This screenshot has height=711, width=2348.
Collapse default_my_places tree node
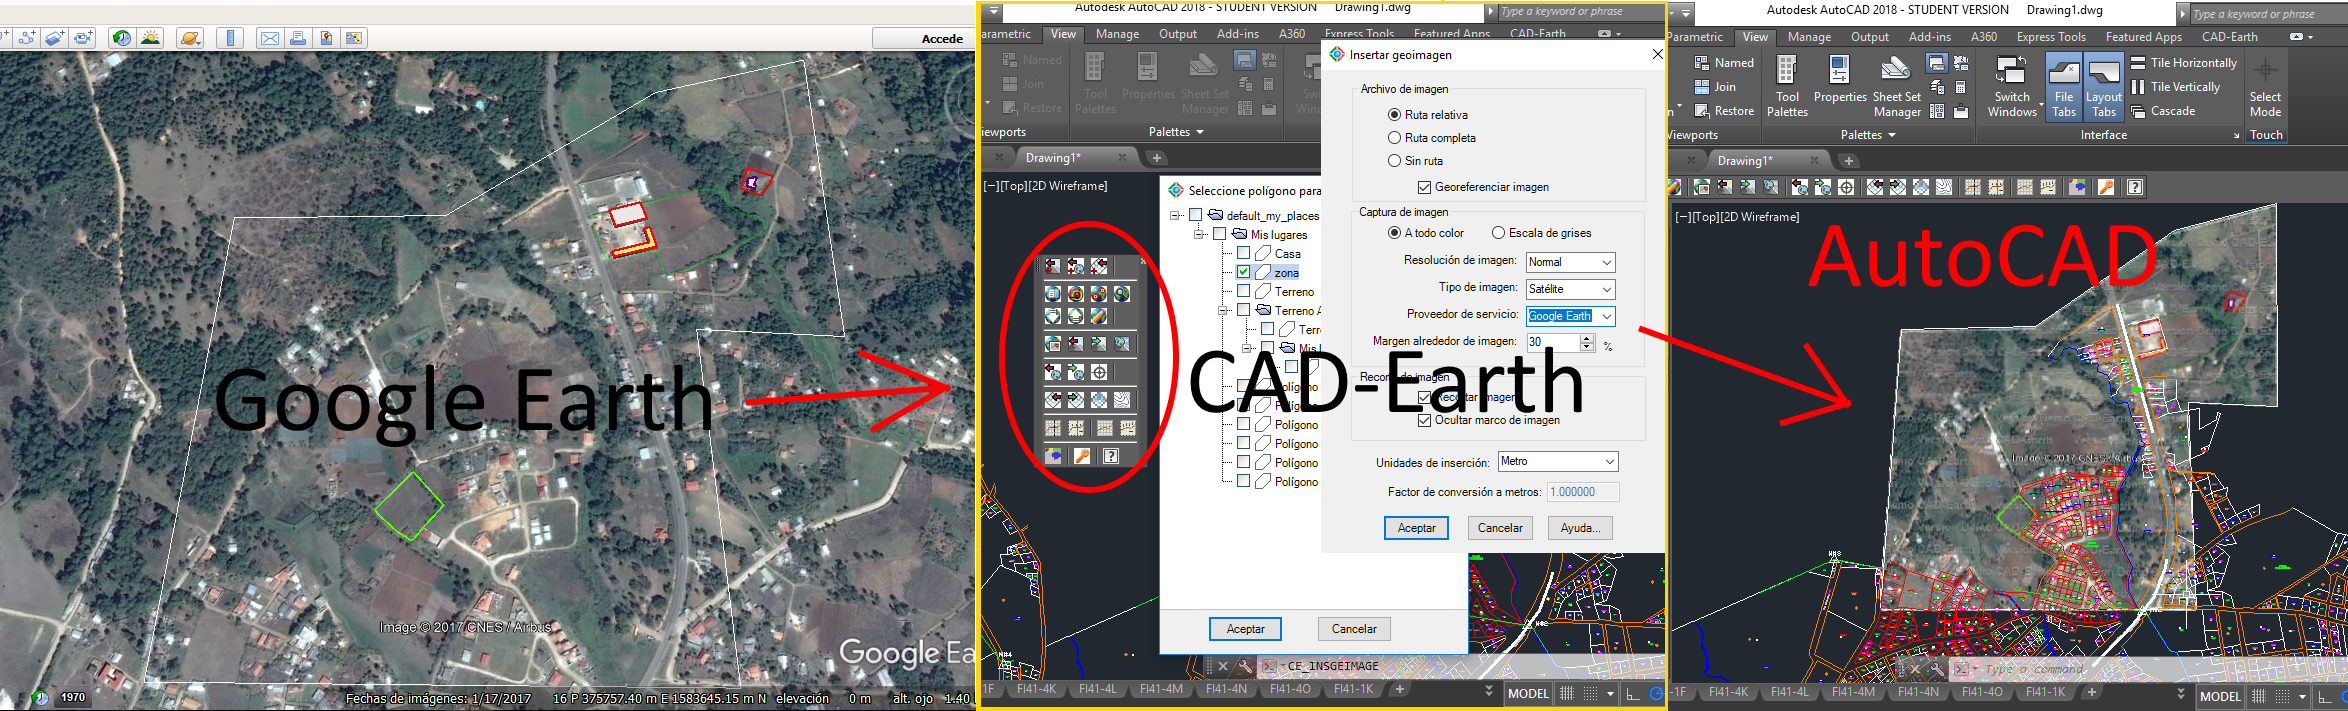point(1176,215)
